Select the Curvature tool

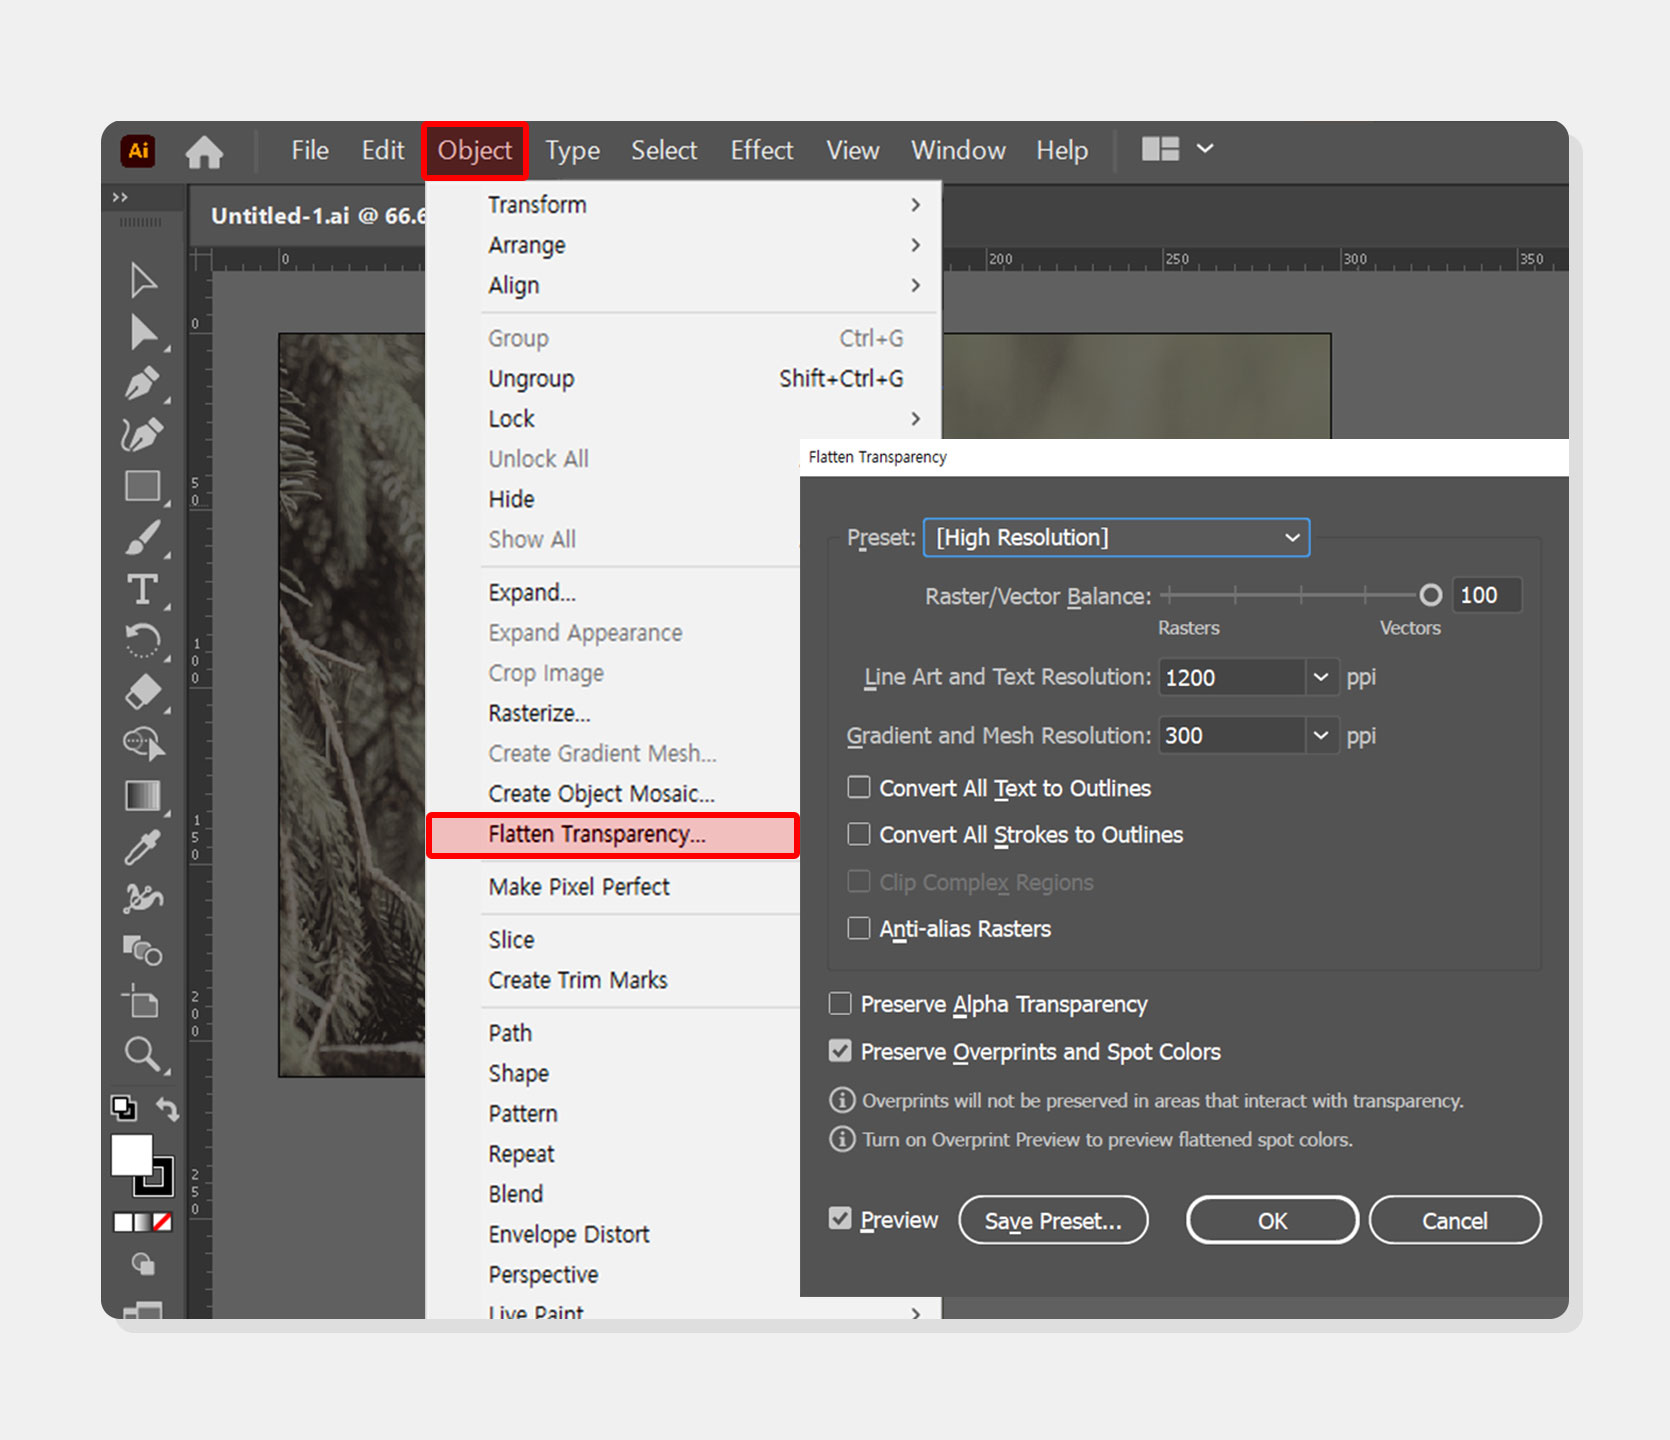(143, 435)
